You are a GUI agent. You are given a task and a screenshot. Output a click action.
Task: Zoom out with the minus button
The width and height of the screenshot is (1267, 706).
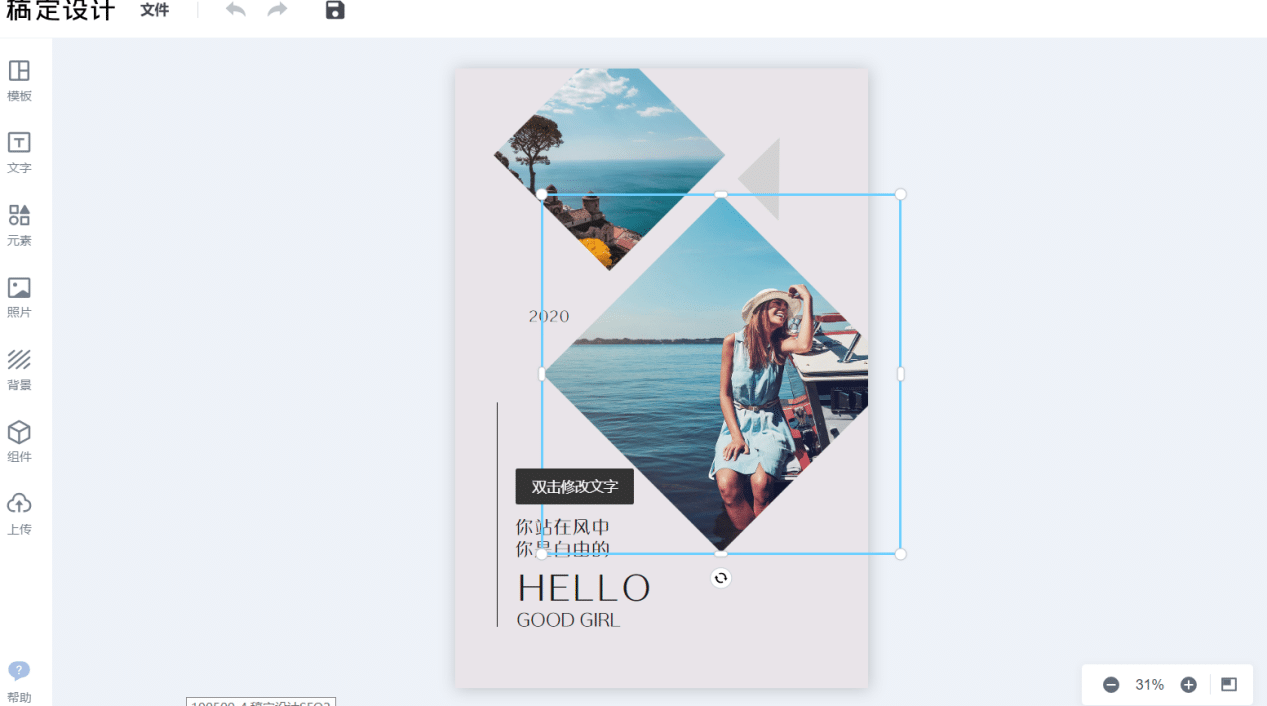click(1111, 685)
